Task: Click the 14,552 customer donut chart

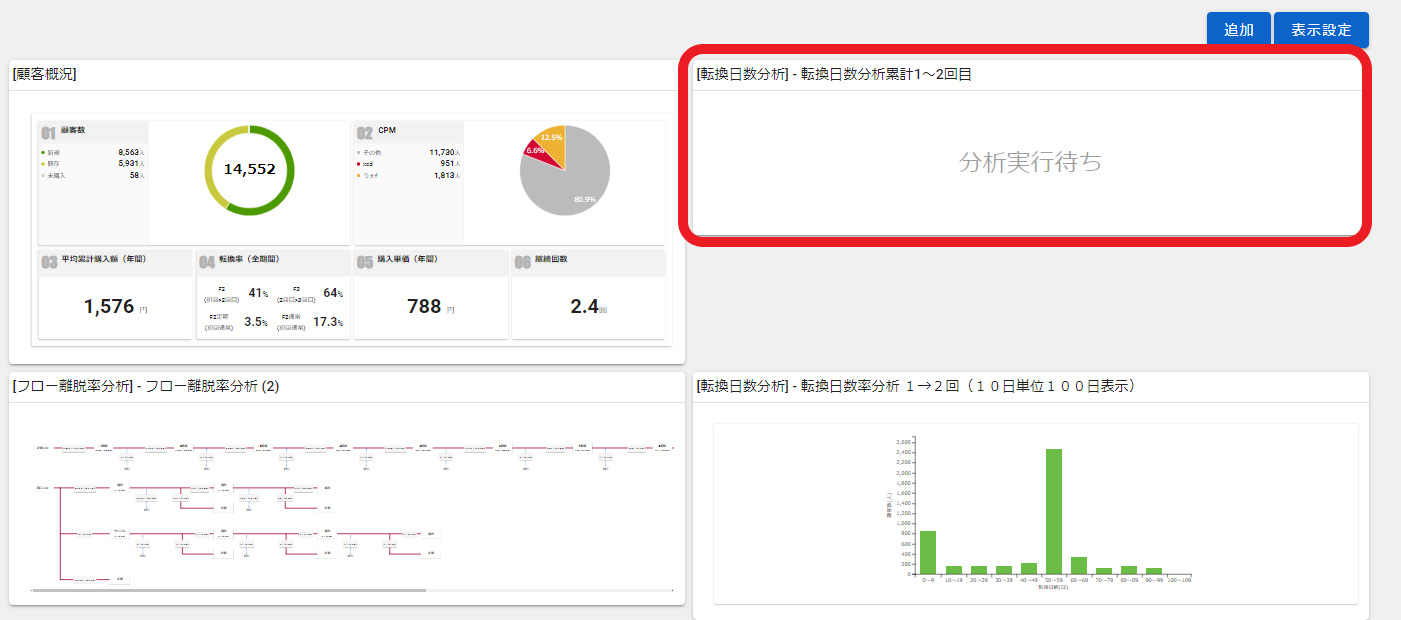Action: (x=249, y=169)
